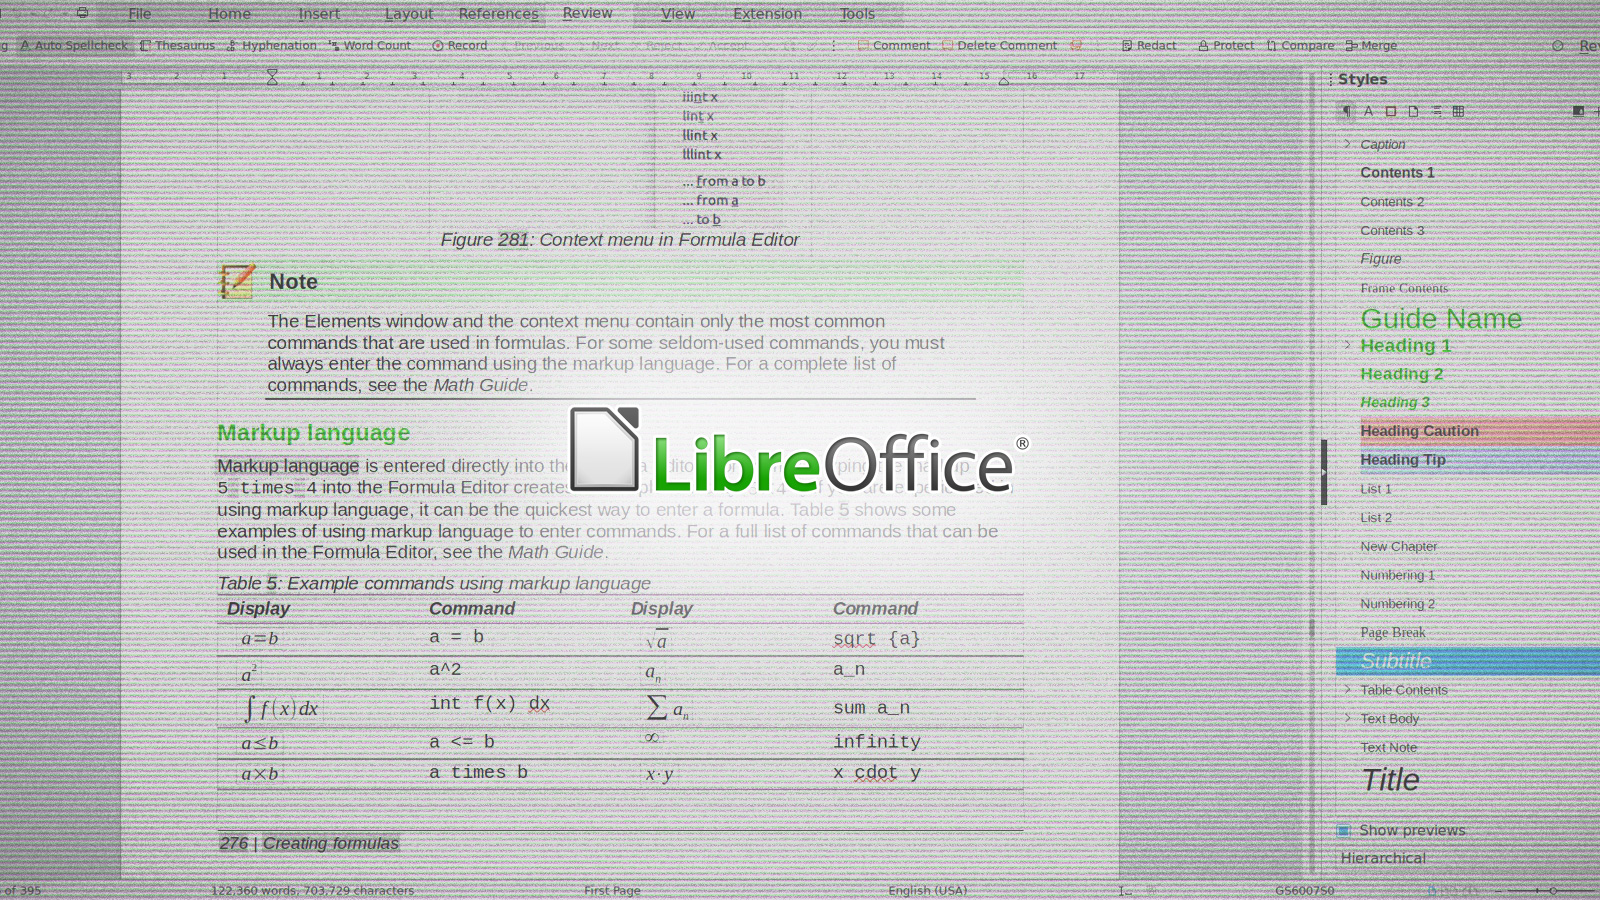Click Delete Comment
This screenshot has height=900, width=1600.
pyautogui.click(x=999, y=45)
